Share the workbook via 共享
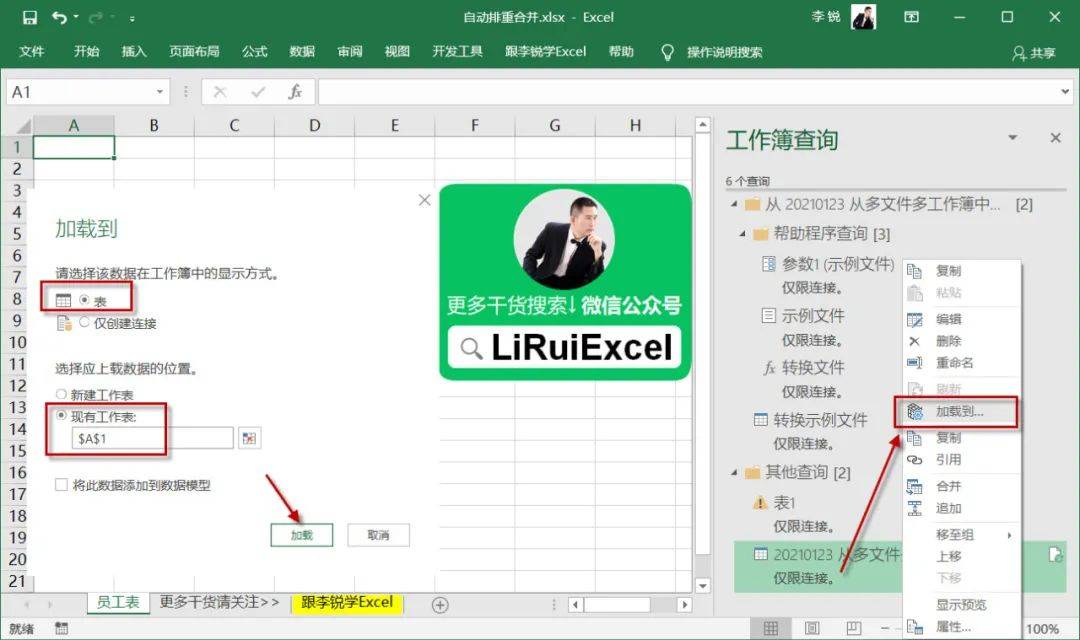1080x640 pixels. click(1034, 52)
